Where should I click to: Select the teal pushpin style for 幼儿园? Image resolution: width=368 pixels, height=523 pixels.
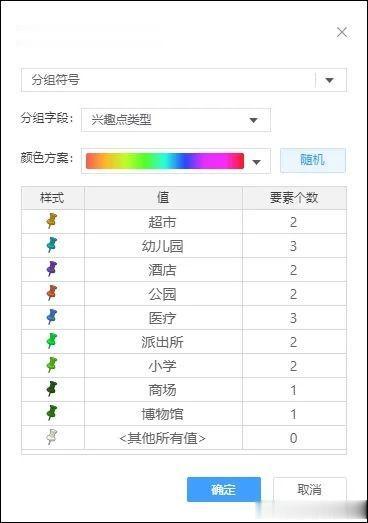(52, 245)
